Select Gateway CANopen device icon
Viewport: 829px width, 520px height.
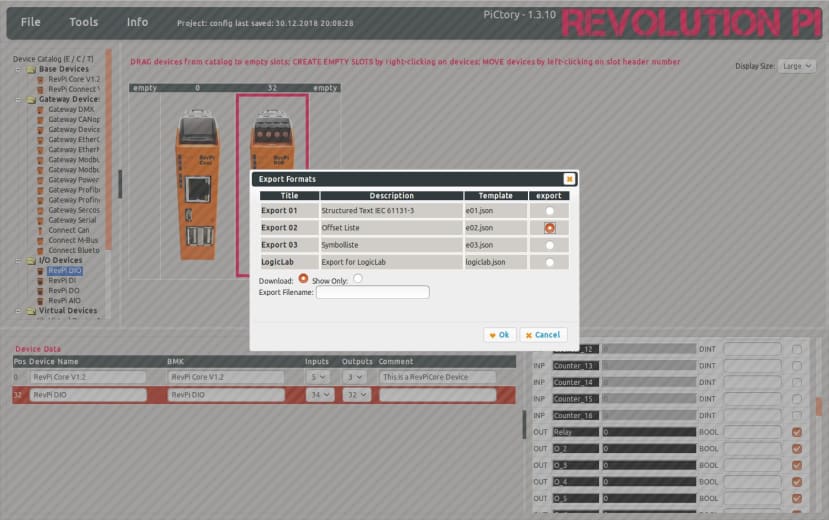point(40,119)
